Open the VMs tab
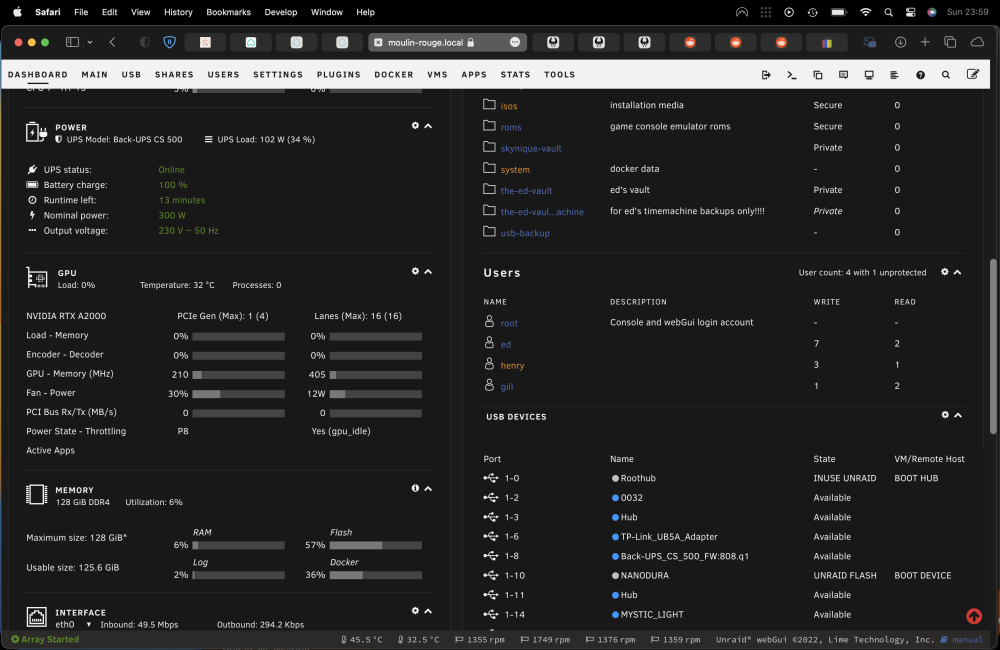Screen dimensions: 1000x650 [x=438, y=75]
